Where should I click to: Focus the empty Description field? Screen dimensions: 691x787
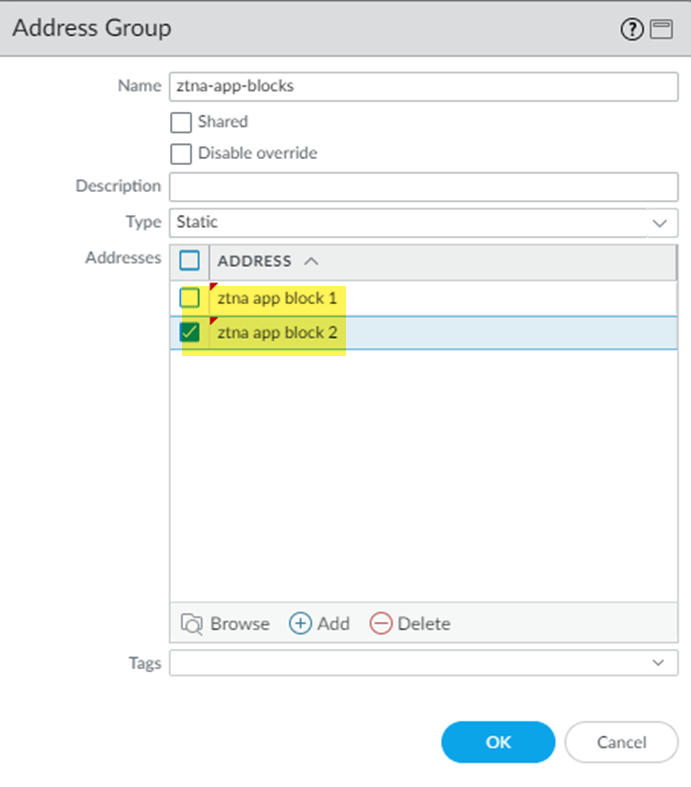tap(424, 186)
